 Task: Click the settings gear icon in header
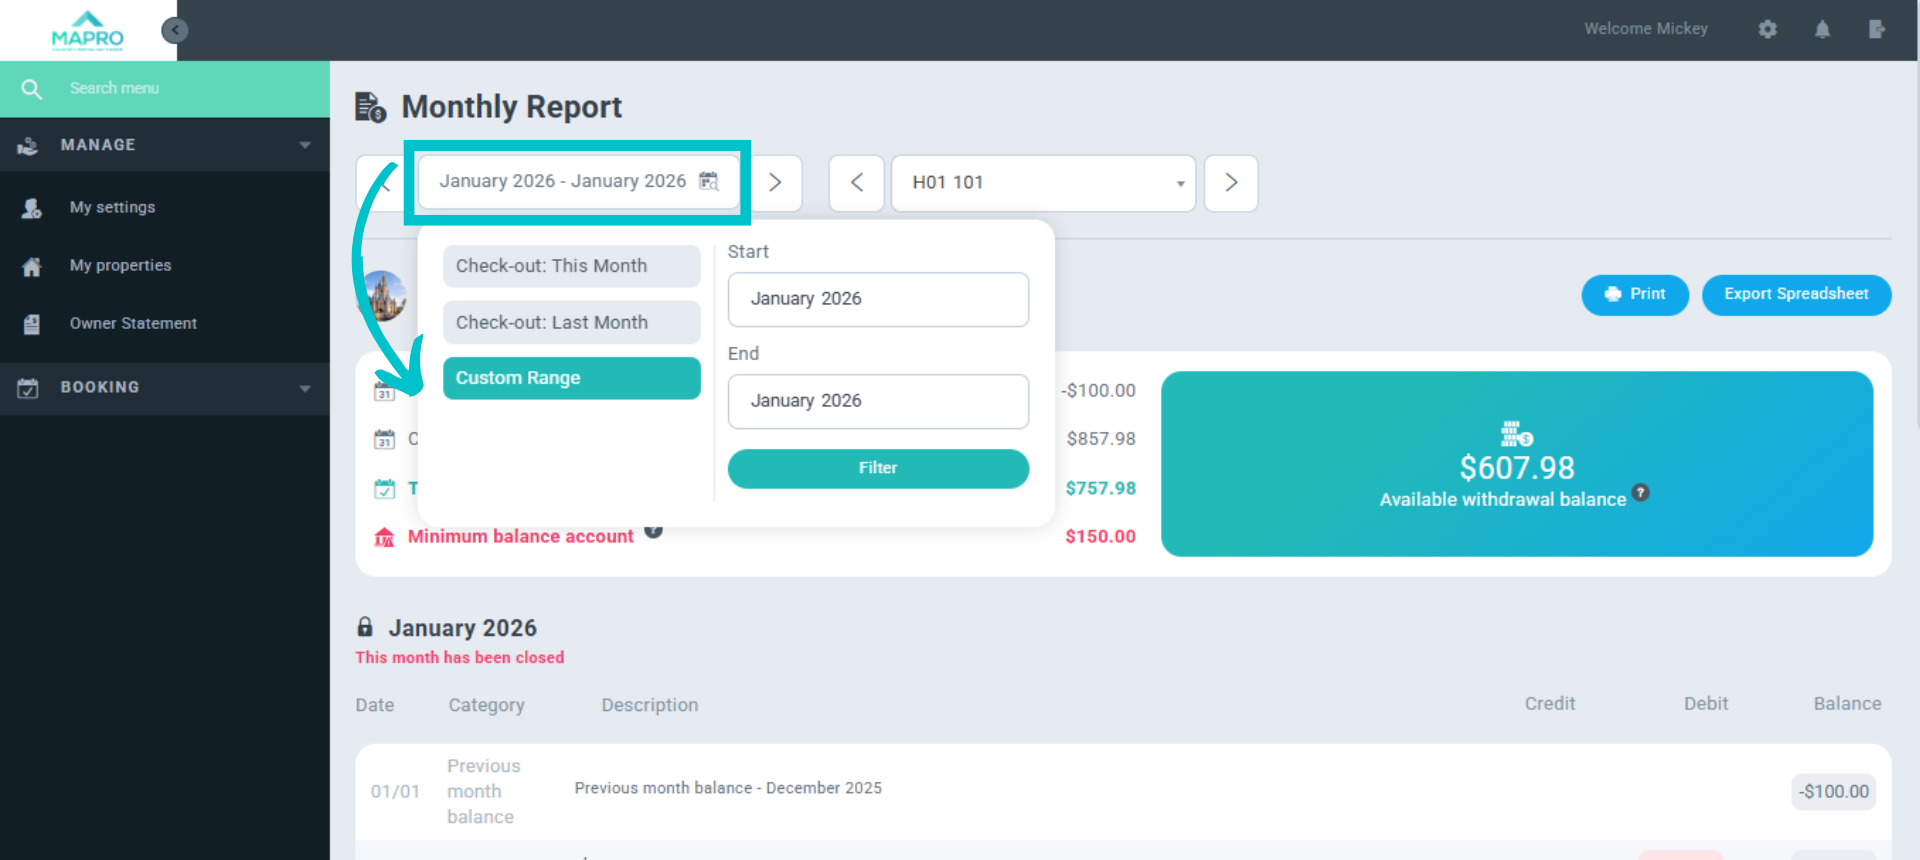click(x=1767, y=29)
